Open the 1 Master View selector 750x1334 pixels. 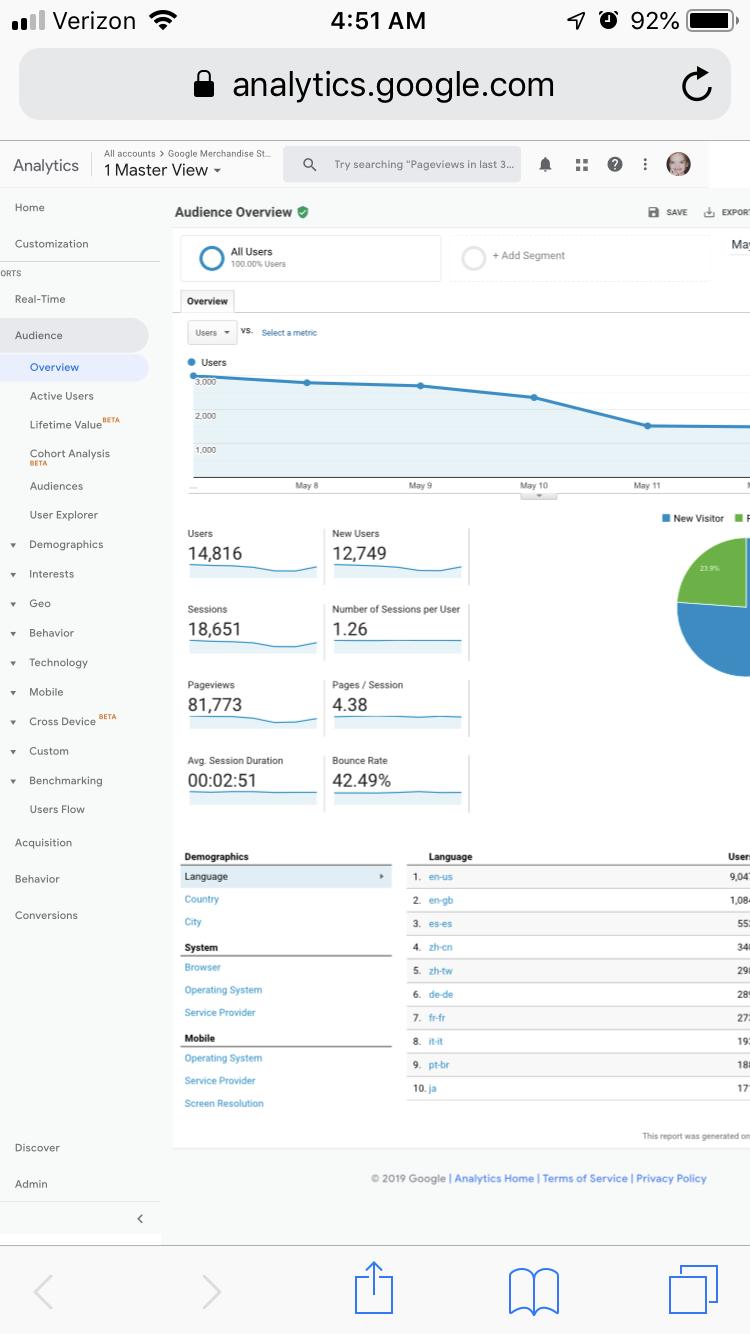coord(163,170)
